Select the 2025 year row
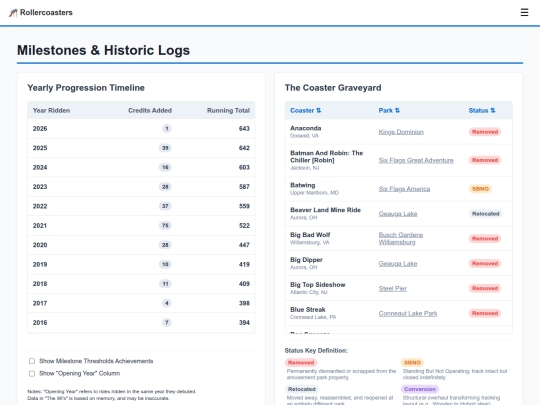Viewport: 540px width, 405px height. tap(141, 148)
